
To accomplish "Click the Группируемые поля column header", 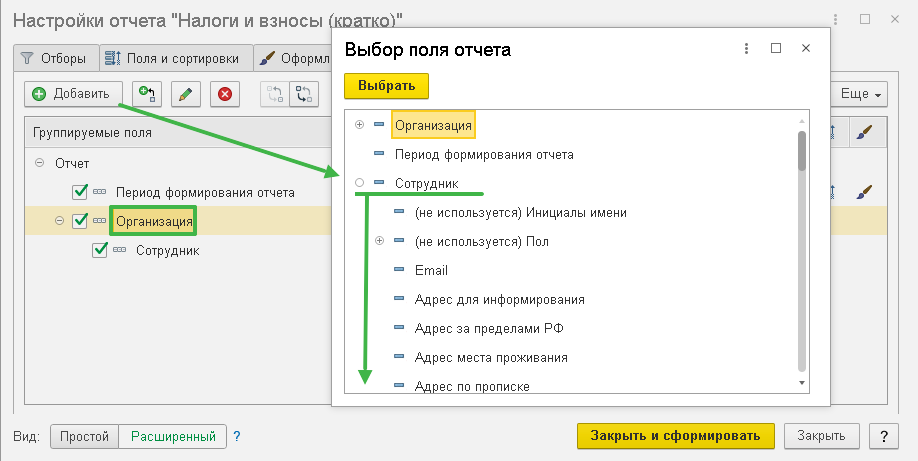I will point(179,133).
